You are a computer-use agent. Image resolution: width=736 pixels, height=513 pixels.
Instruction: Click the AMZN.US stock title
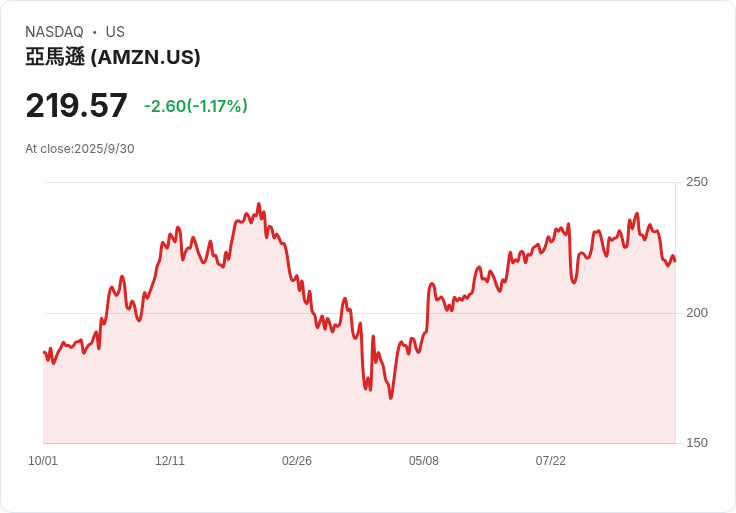(113, 57)
